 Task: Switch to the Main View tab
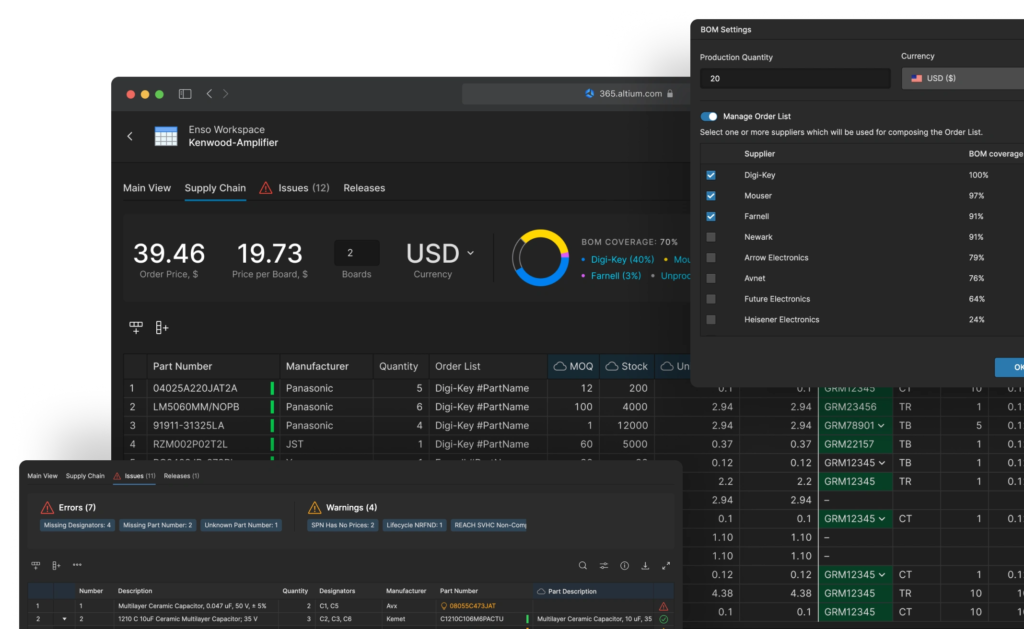147,188
